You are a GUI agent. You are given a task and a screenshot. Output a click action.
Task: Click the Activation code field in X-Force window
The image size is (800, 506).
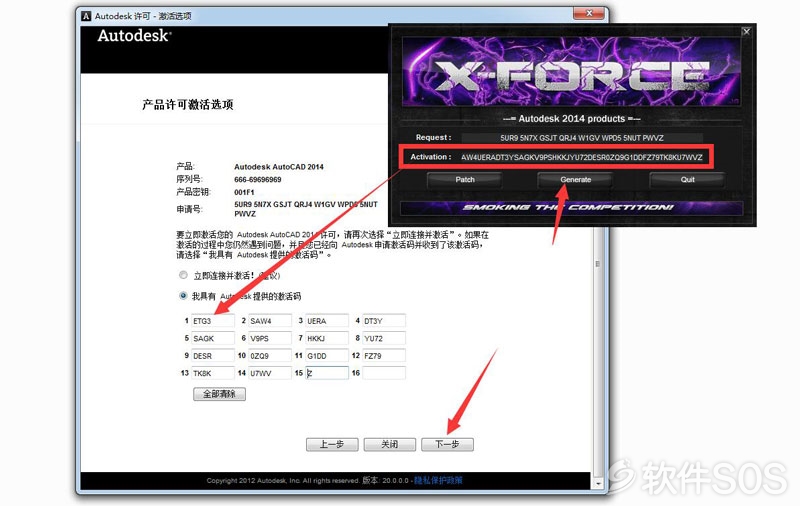(582, 157)
